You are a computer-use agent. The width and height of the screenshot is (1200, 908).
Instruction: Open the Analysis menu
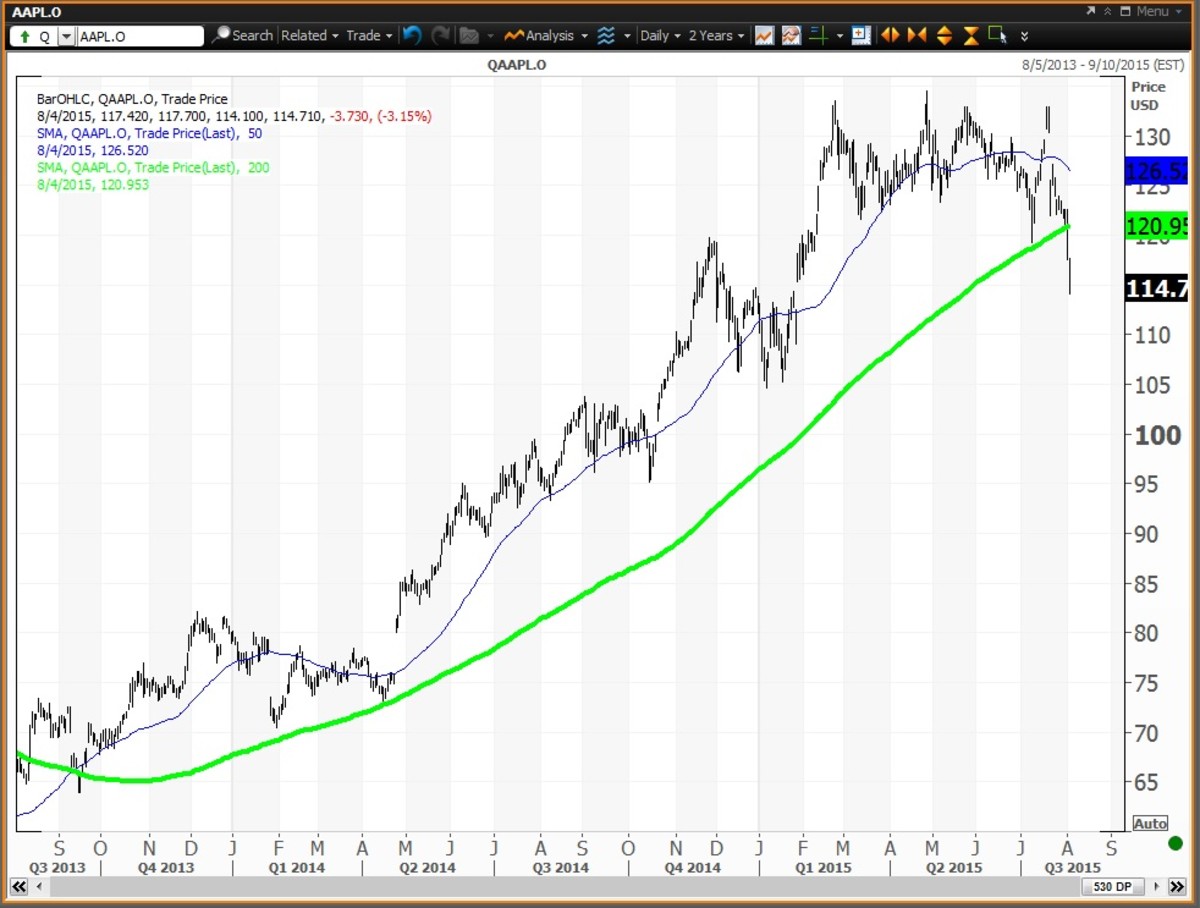[545, 35]
